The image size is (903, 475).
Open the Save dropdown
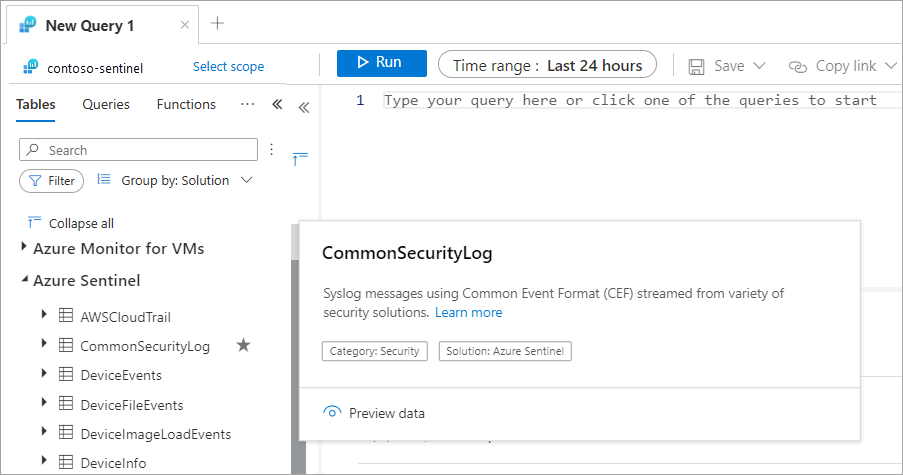[x=759, y=66]
